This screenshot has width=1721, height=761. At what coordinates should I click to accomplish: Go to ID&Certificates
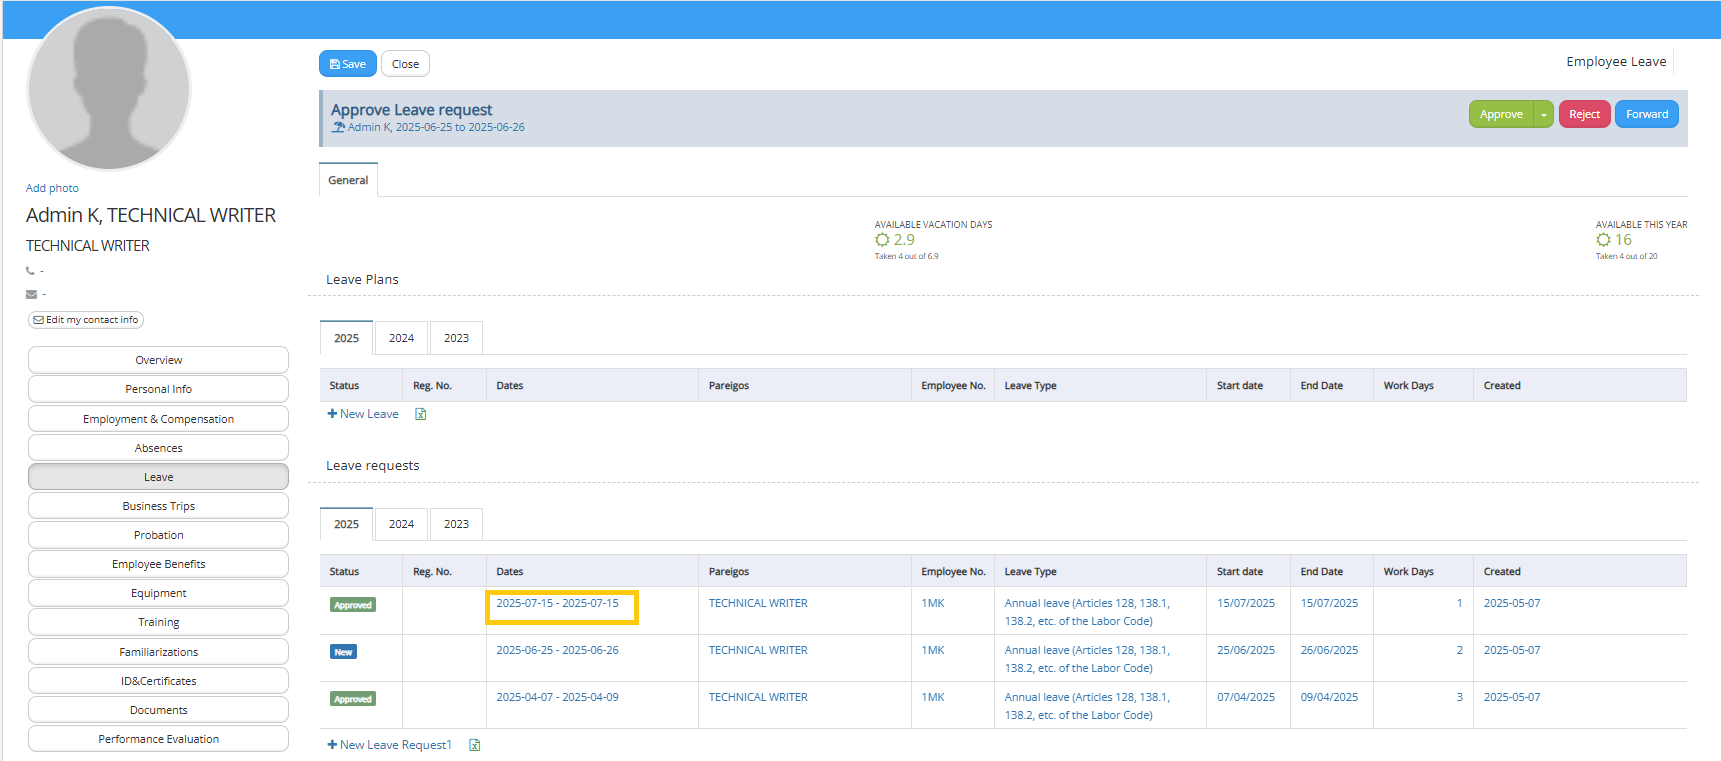tap(158, 681)
